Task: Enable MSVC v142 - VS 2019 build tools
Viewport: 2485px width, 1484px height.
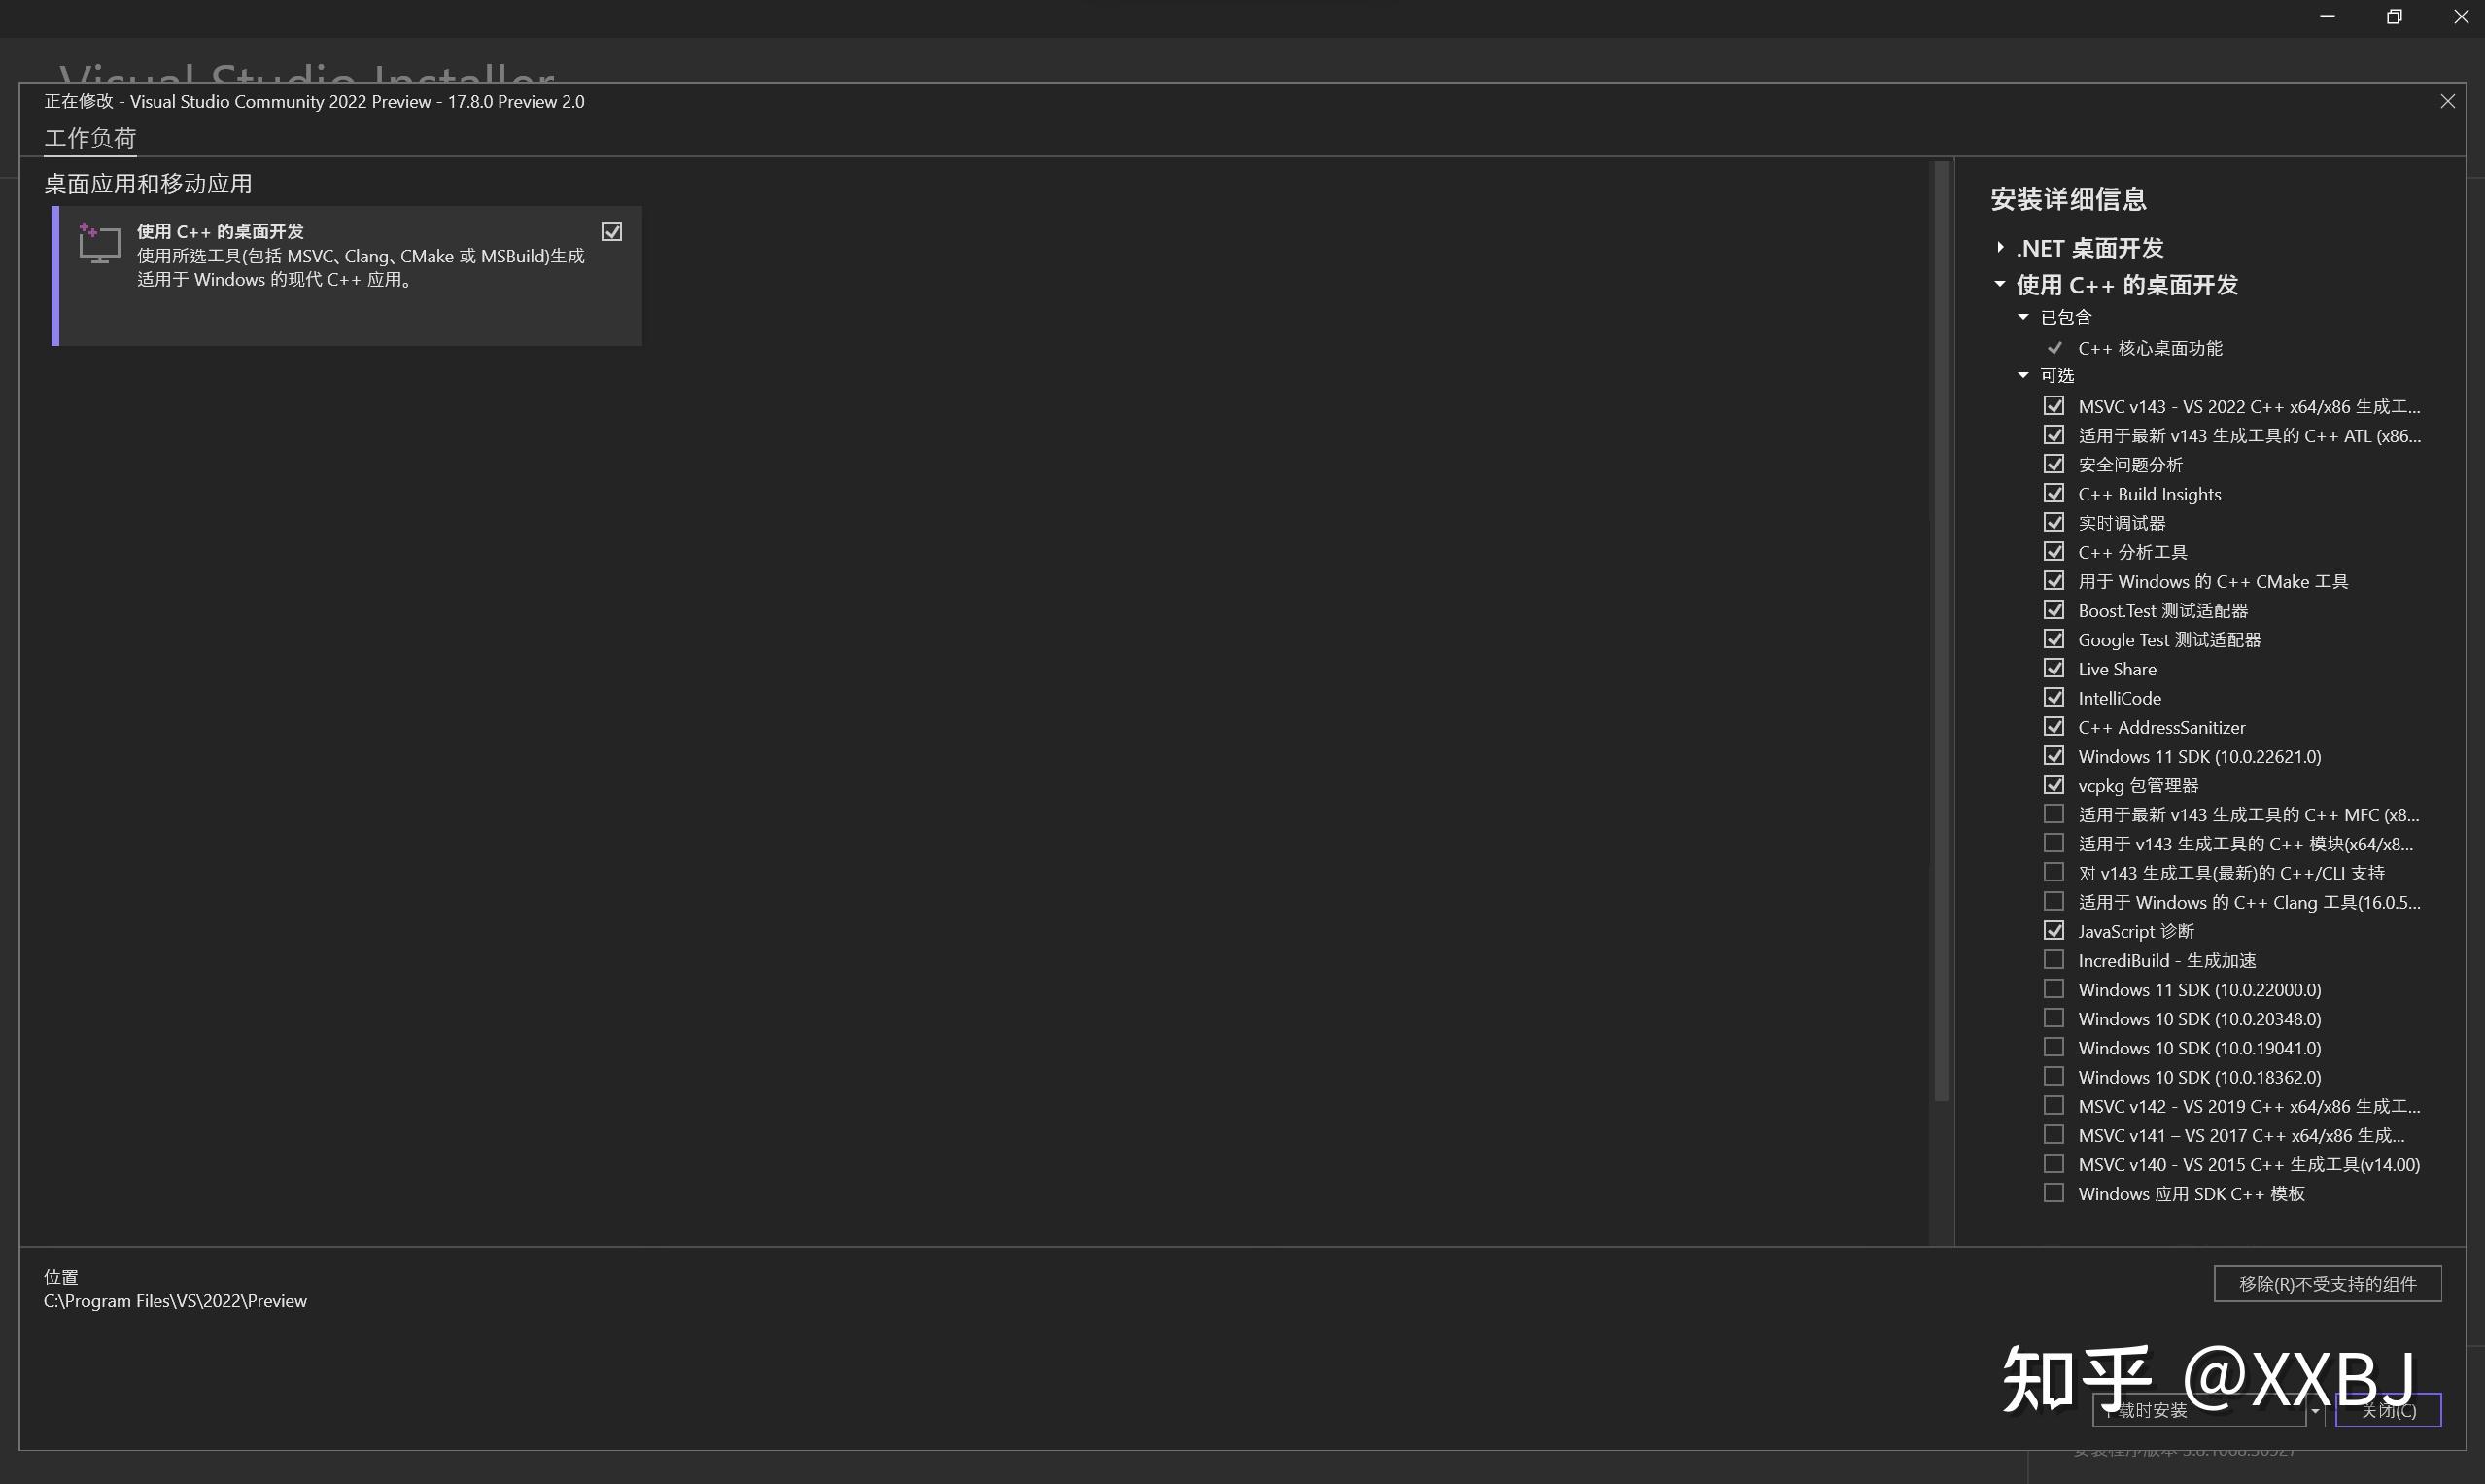Action: [2053, 1106]
